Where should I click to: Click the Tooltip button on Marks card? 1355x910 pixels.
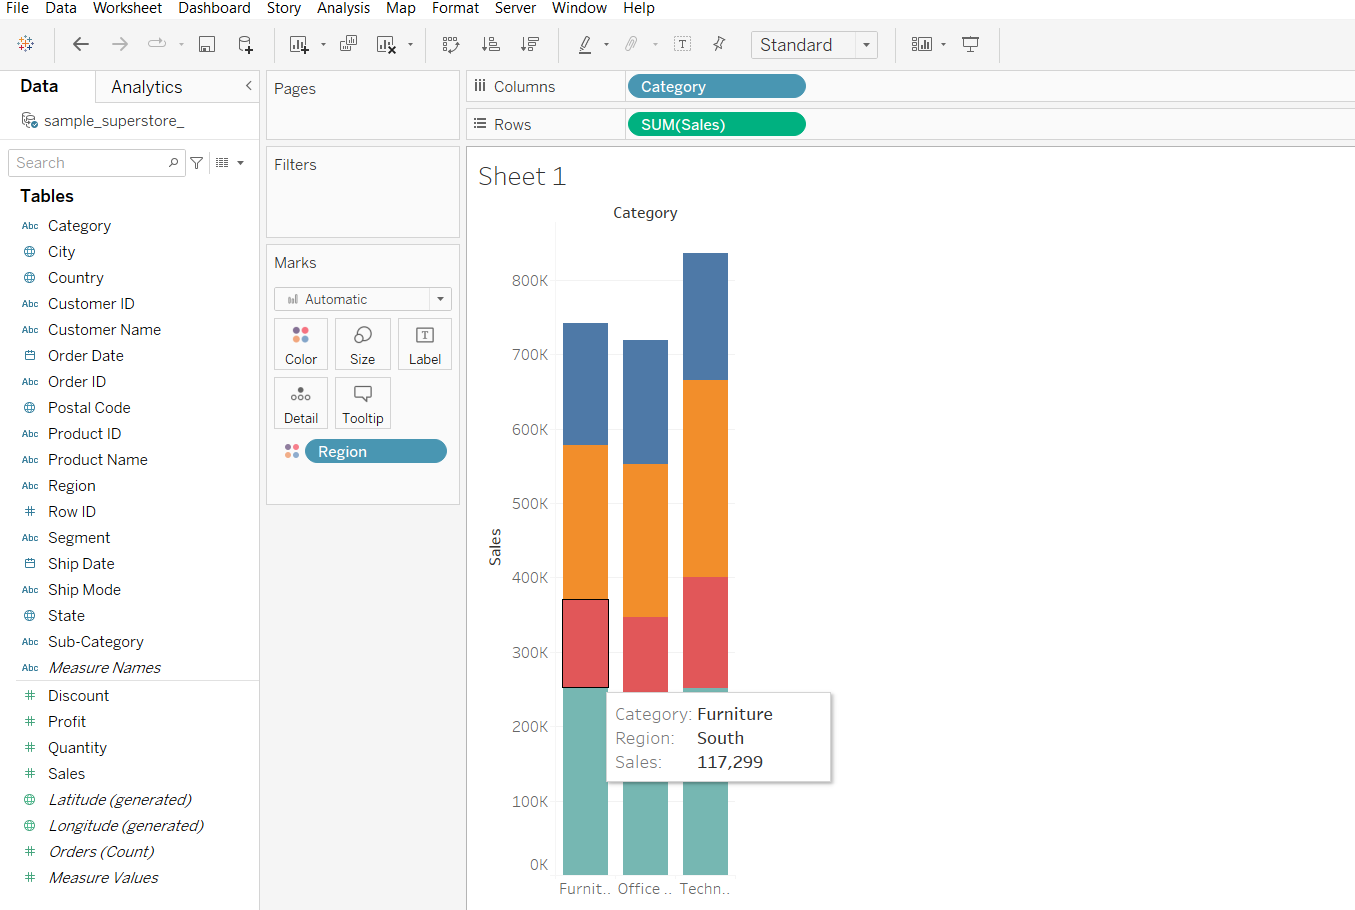tap(362, 404)
